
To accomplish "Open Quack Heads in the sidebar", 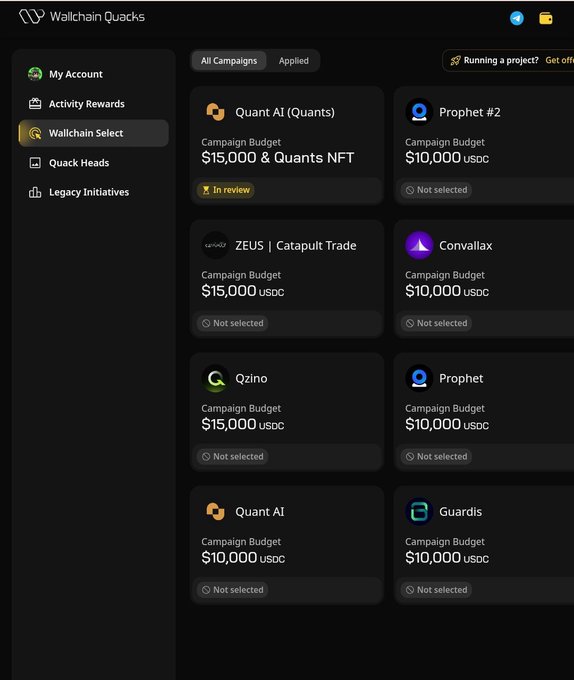I will [x=94, y=163].
